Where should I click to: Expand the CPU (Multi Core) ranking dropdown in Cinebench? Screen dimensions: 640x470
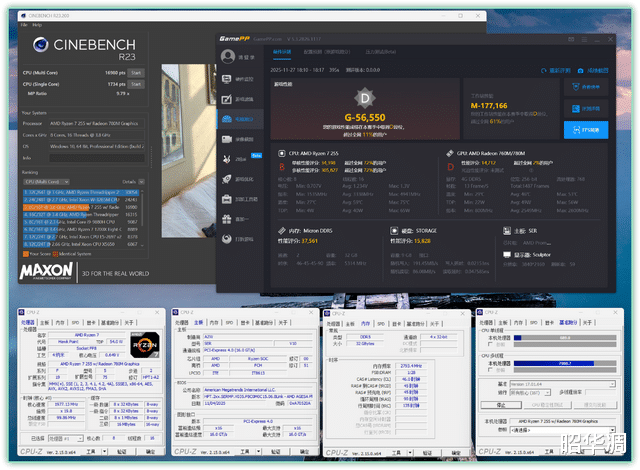(47, 182)
